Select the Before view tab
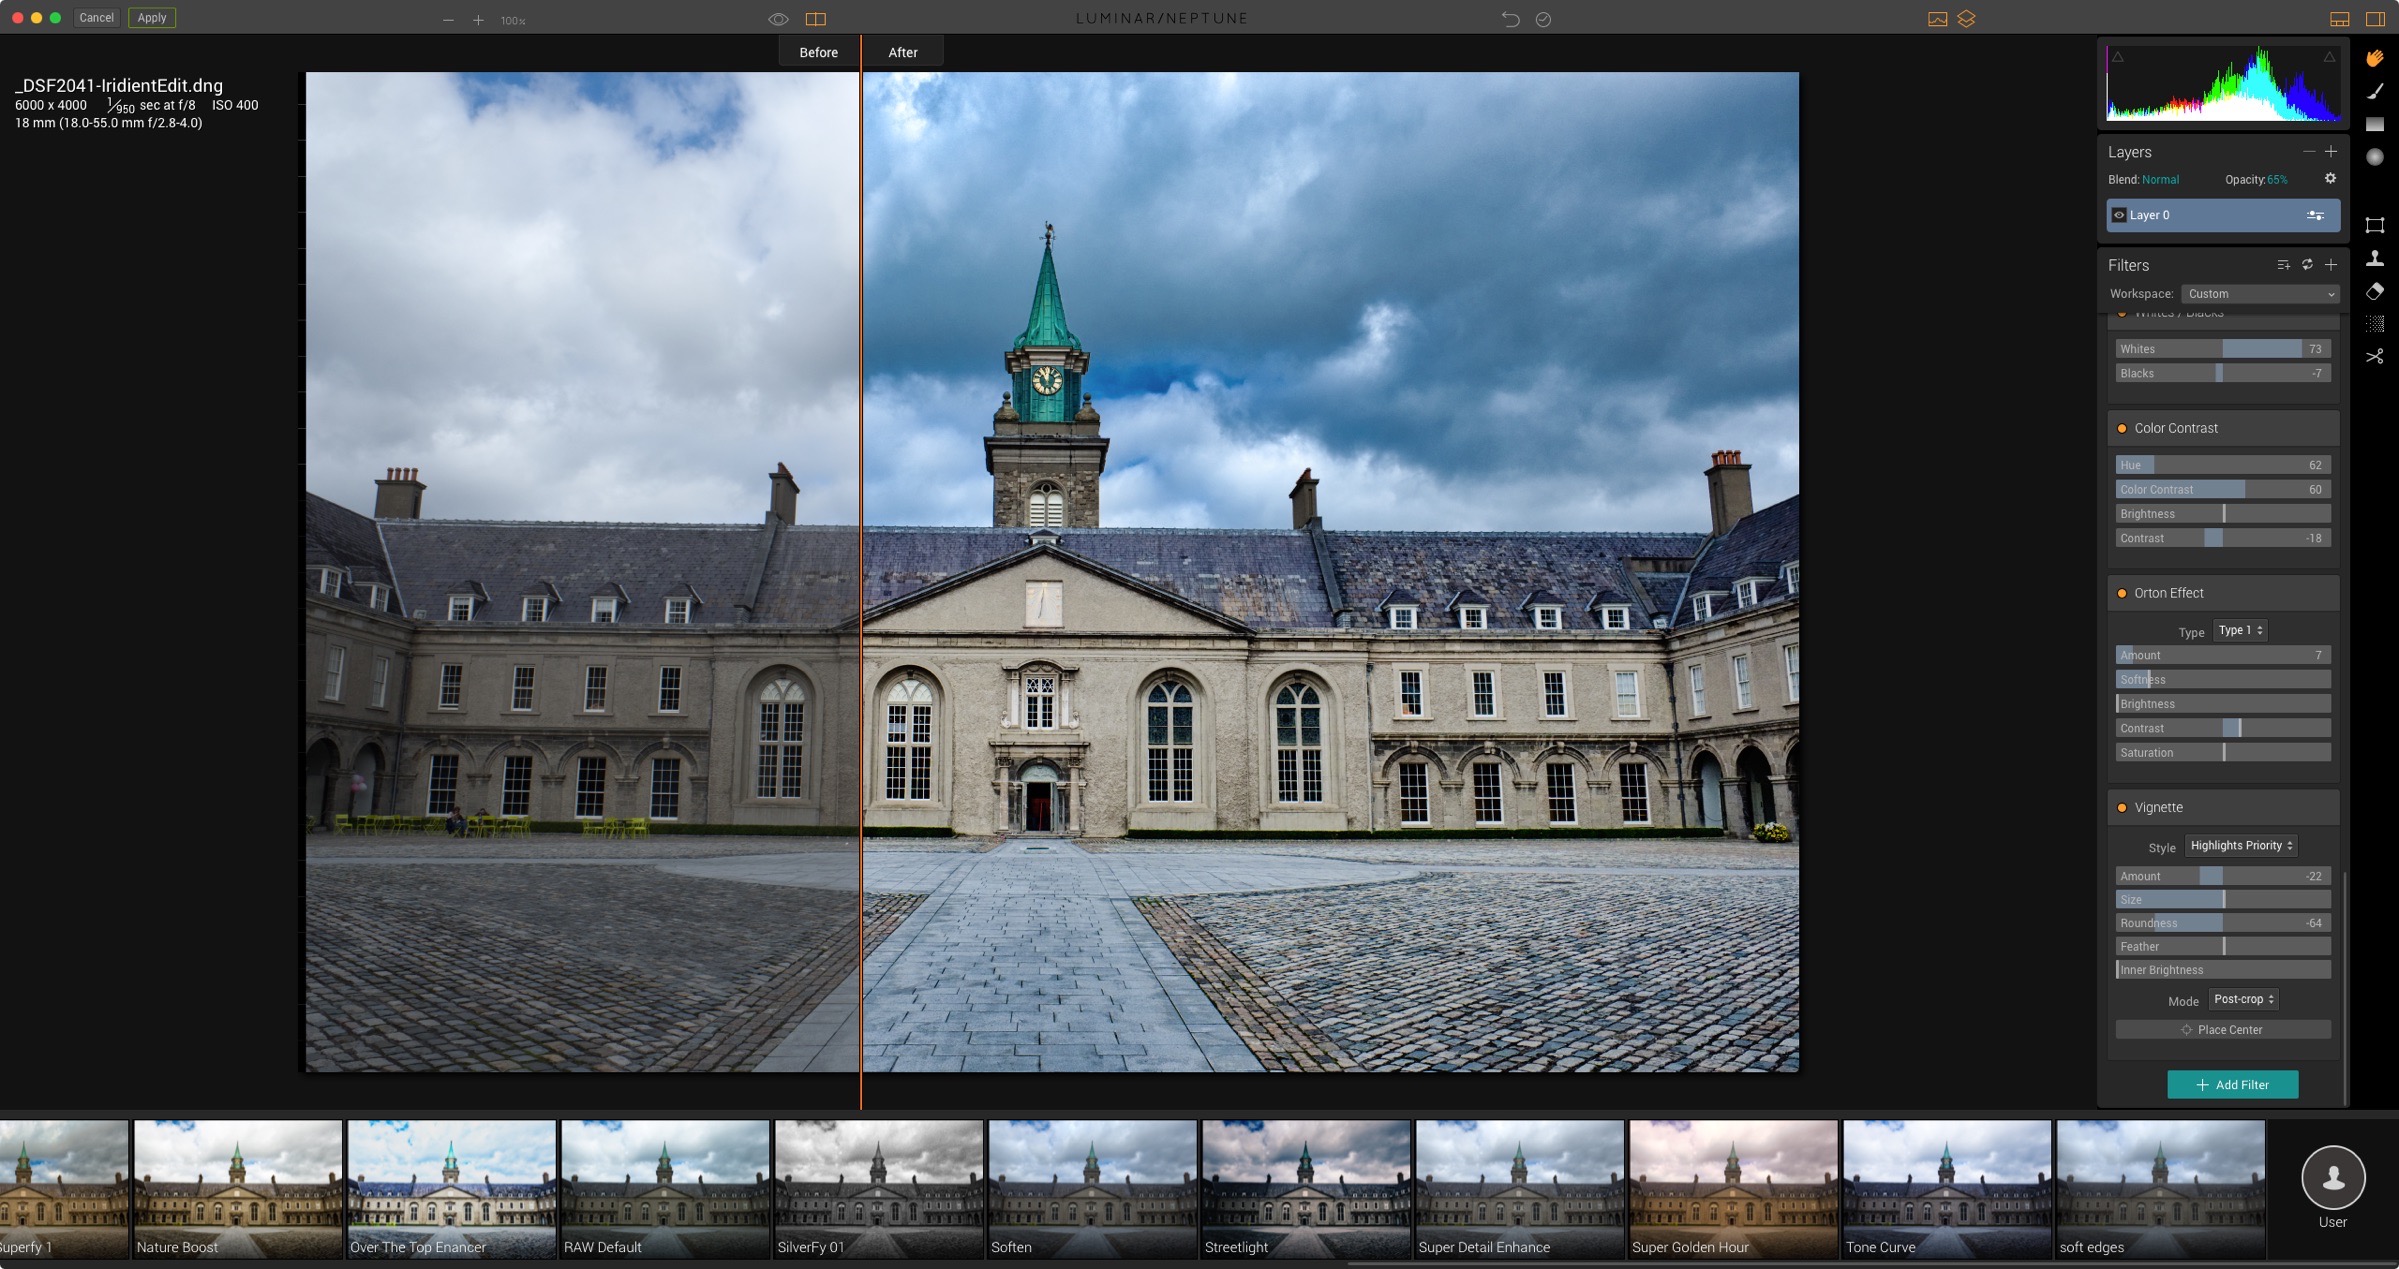2399x1269 pixels. tap(818, 53)
